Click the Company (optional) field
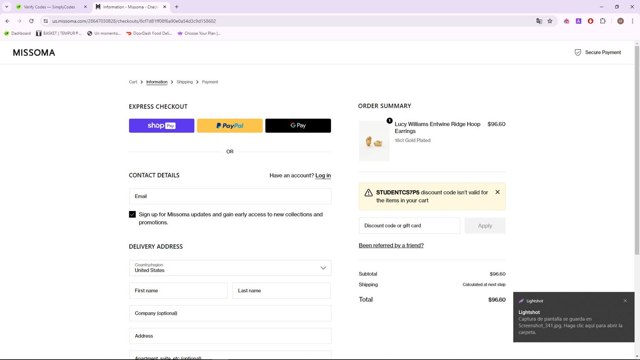Viewport: 640px width, 360px height. [x=230, y=313]
